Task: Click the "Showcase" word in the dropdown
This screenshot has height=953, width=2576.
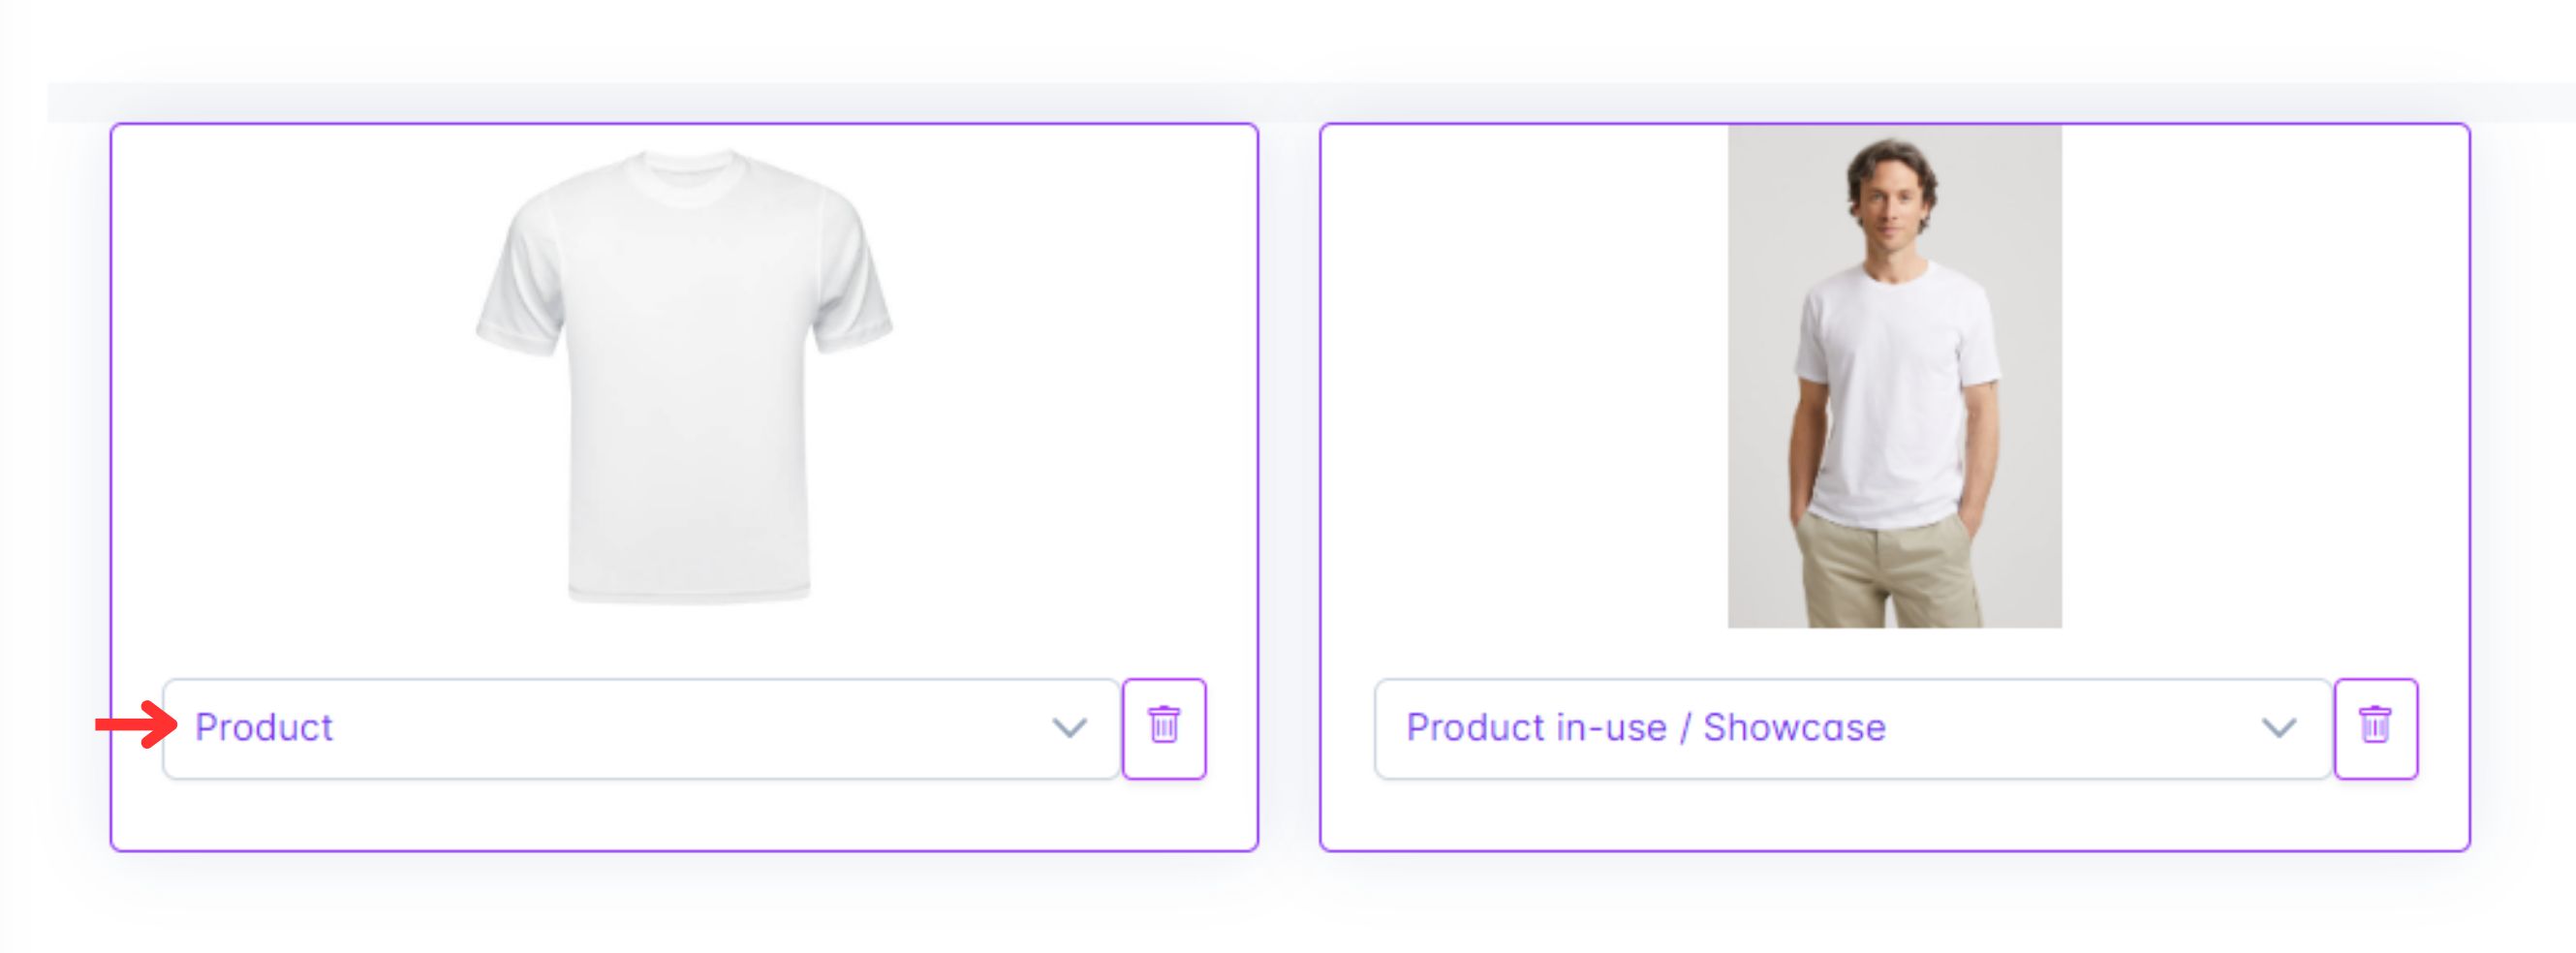Action: point(1794,727)
